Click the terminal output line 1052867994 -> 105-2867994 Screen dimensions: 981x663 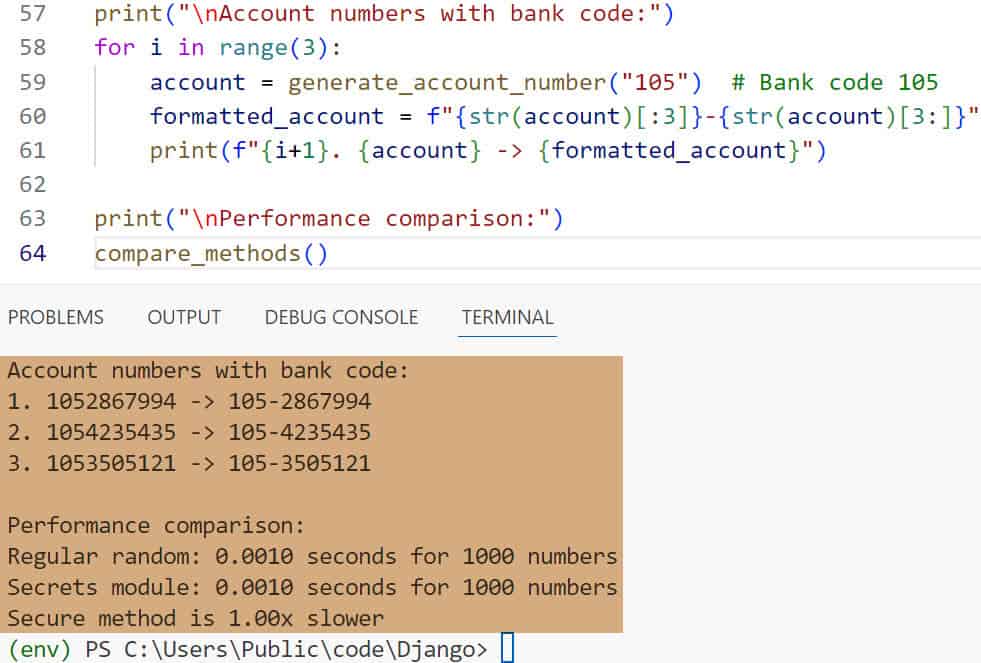click(x=189, y=401)
